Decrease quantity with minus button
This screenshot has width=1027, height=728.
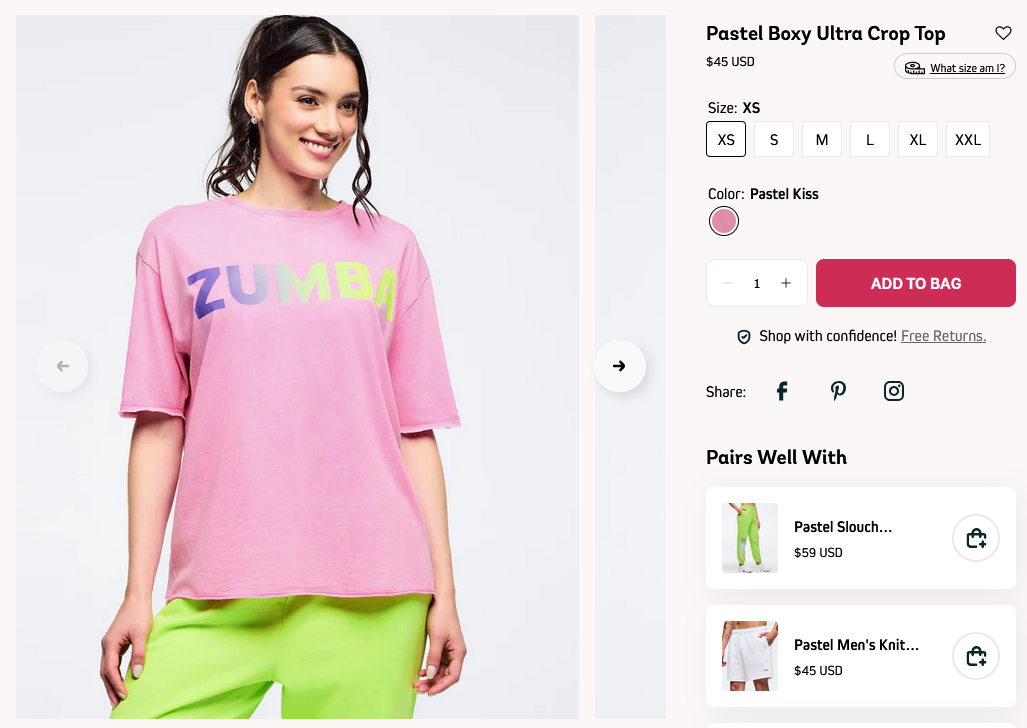pyautogui.click(x=728, y=283)
